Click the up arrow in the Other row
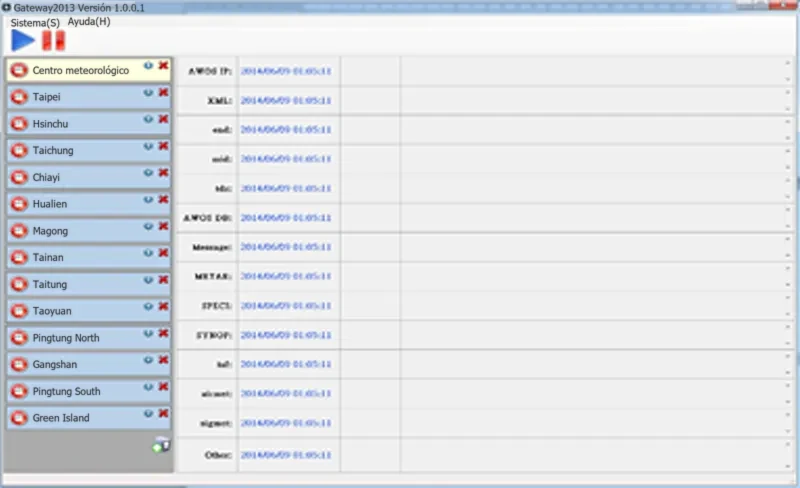Screen dimensions: 800x488 [x=788, y=445]
